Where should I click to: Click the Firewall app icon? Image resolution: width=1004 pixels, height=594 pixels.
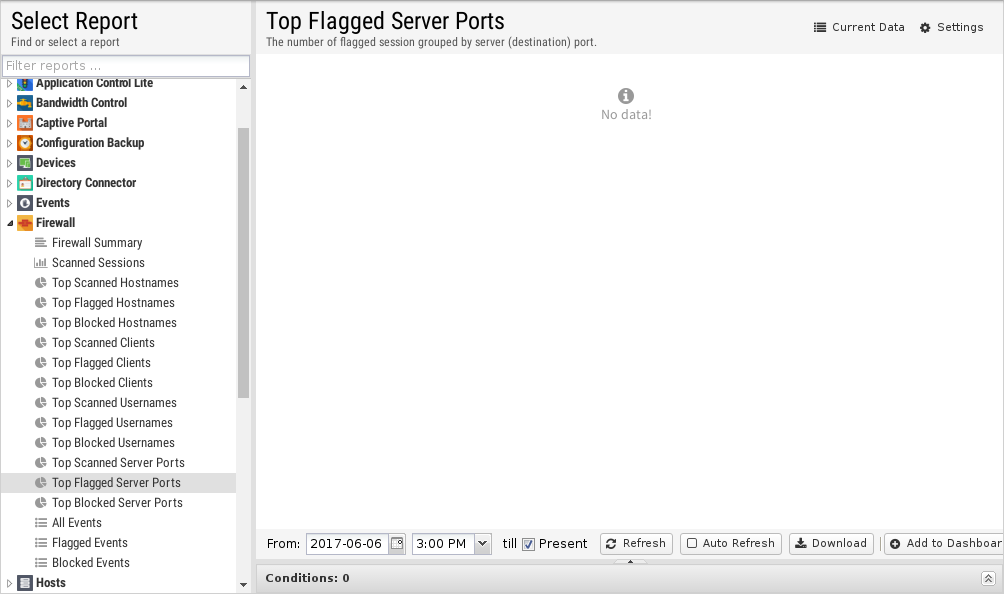(x=24, y=223)
